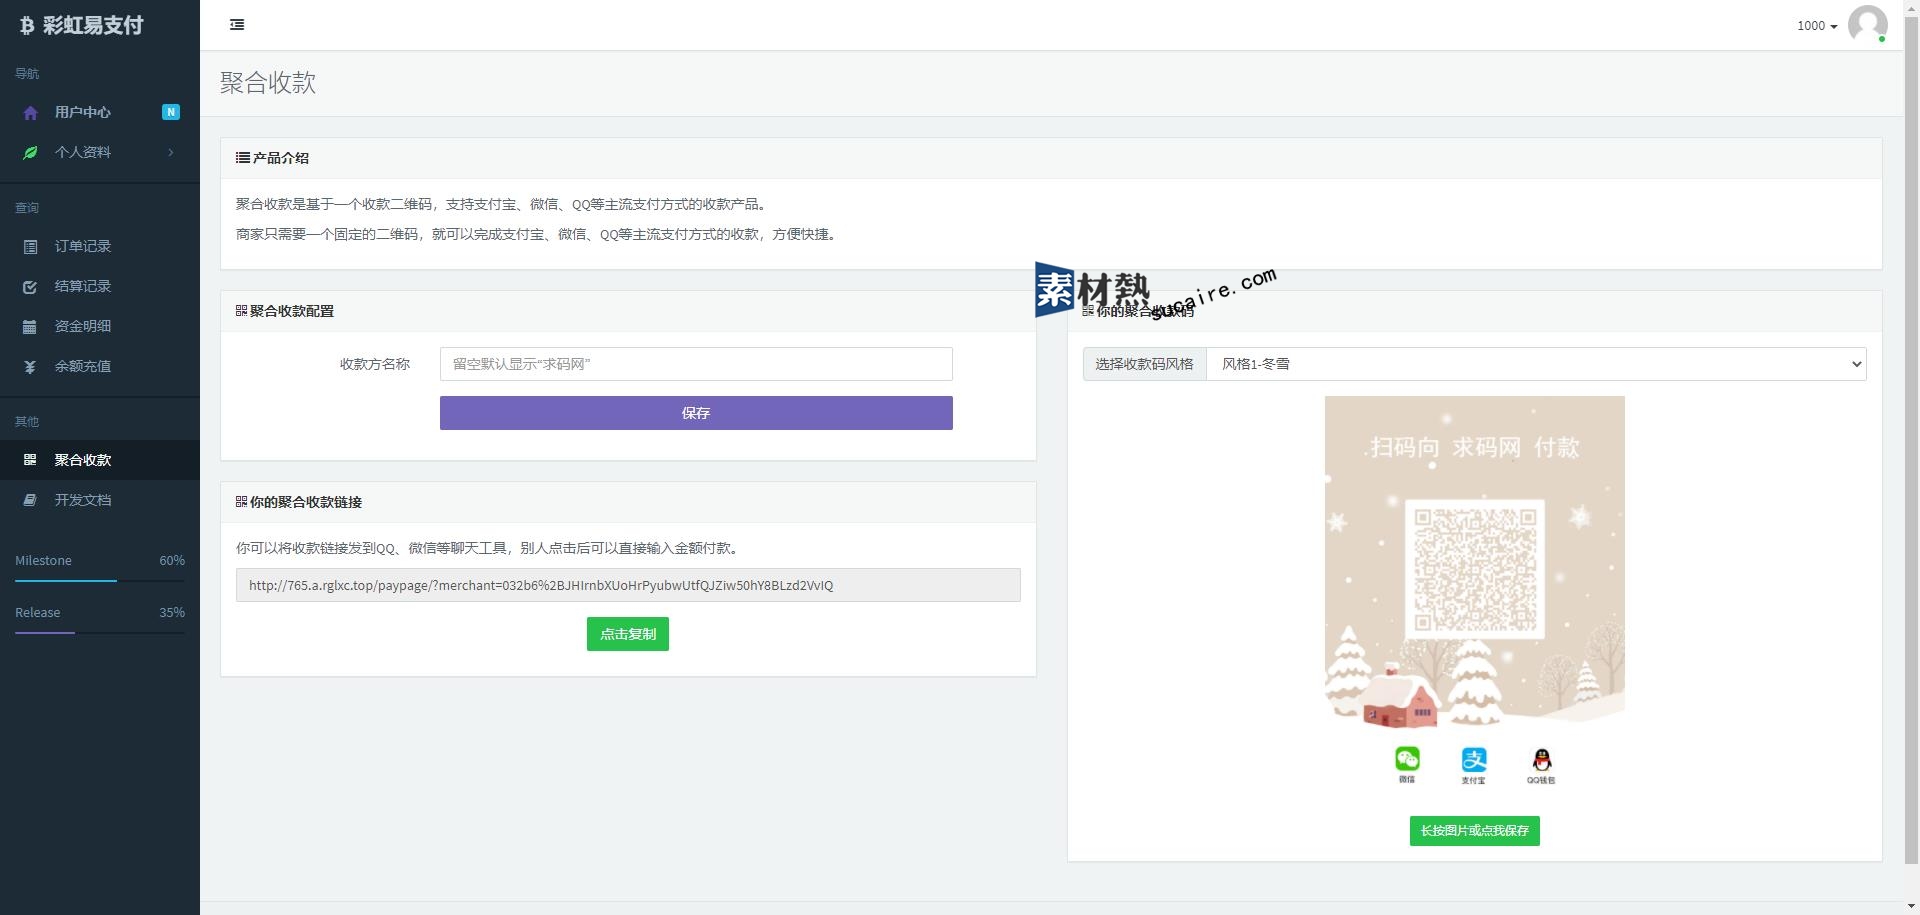
Task: Click the list icon in 产品介绍 header
Action: [x=242, y=158]
